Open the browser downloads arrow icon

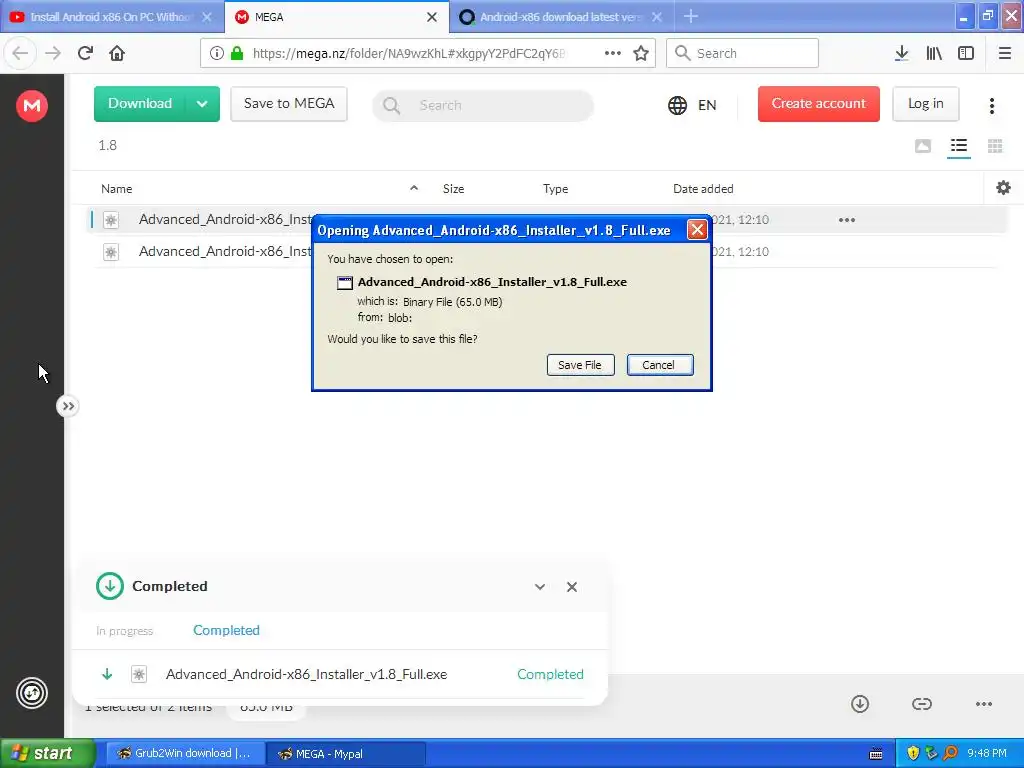click(902, 53)
